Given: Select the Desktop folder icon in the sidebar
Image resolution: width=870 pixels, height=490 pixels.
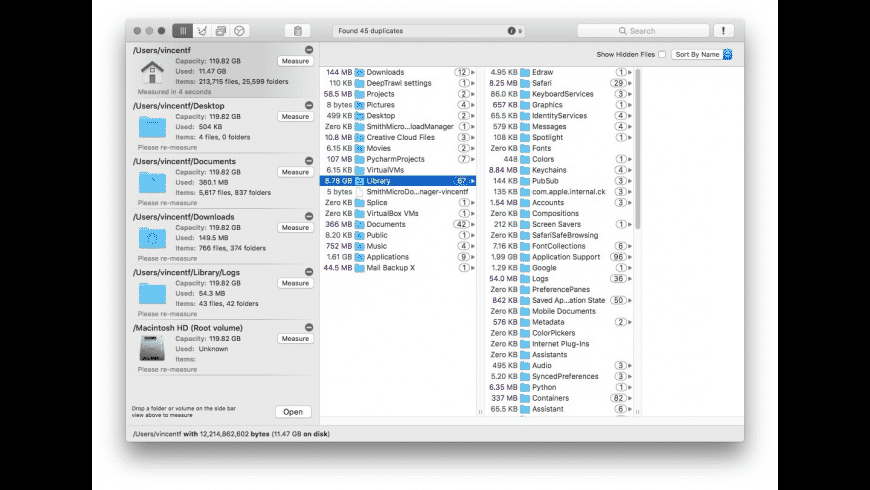Looking at the screenshot, I should point(152,127).
